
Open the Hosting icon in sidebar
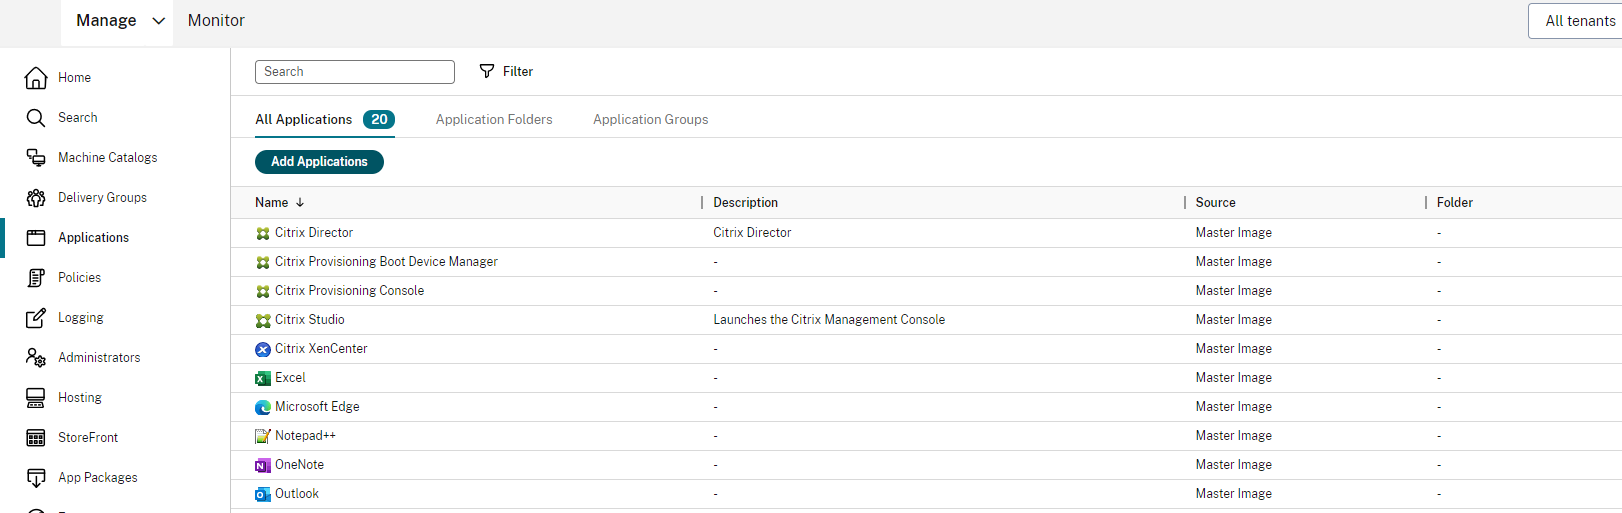coord(36,398)
